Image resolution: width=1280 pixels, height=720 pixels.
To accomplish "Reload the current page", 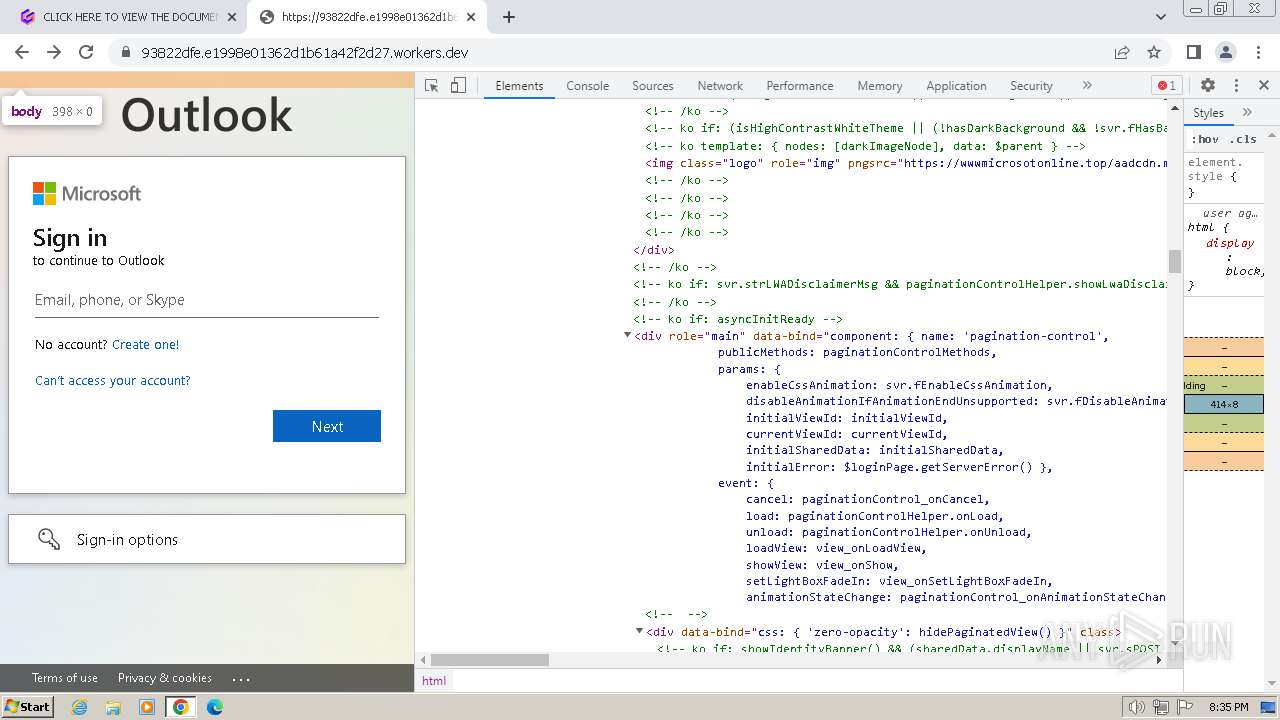I will 86,52.
